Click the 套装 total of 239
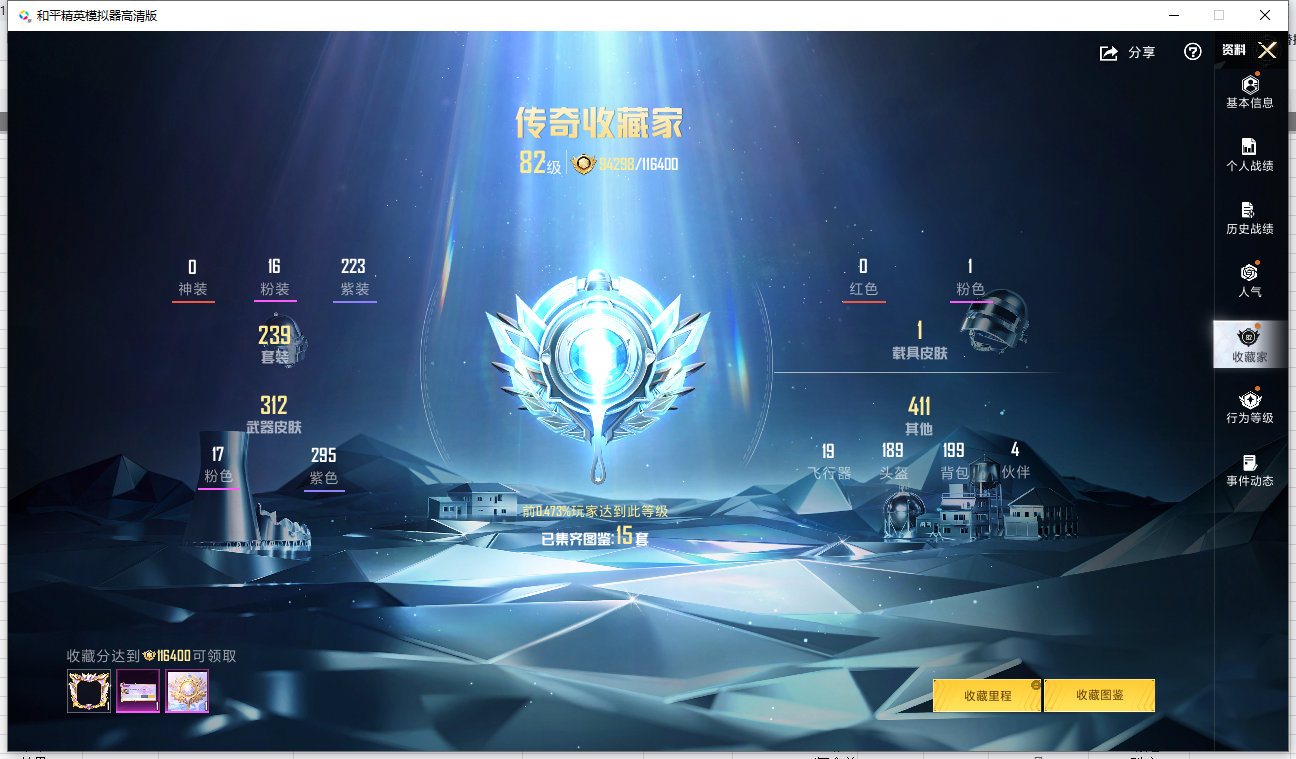The image size is (1296, 759). click(274, 335)
